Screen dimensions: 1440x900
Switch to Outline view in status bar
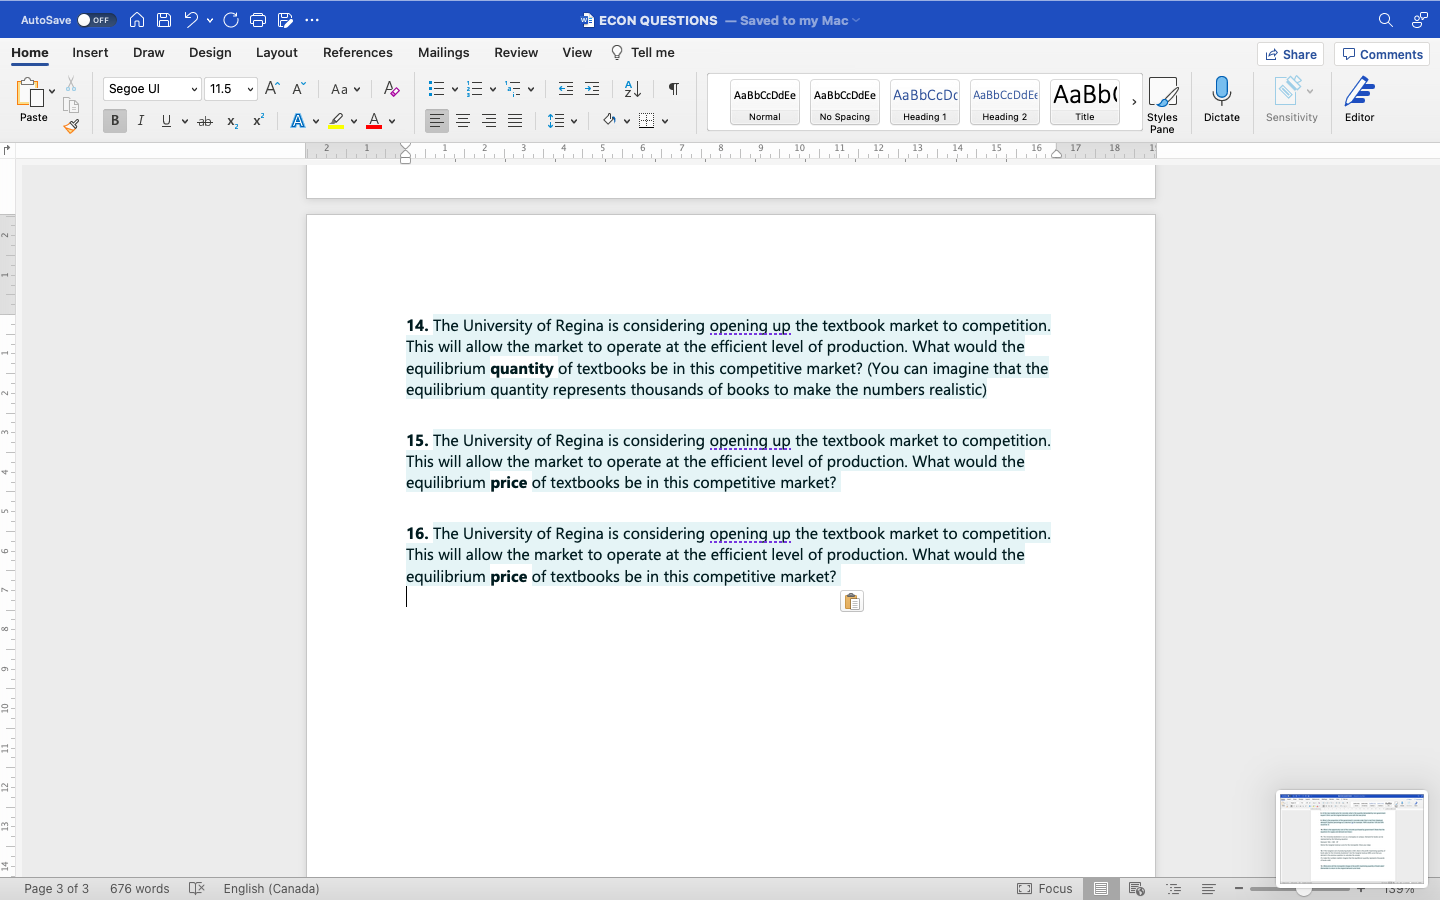(x=1173, y=888)
